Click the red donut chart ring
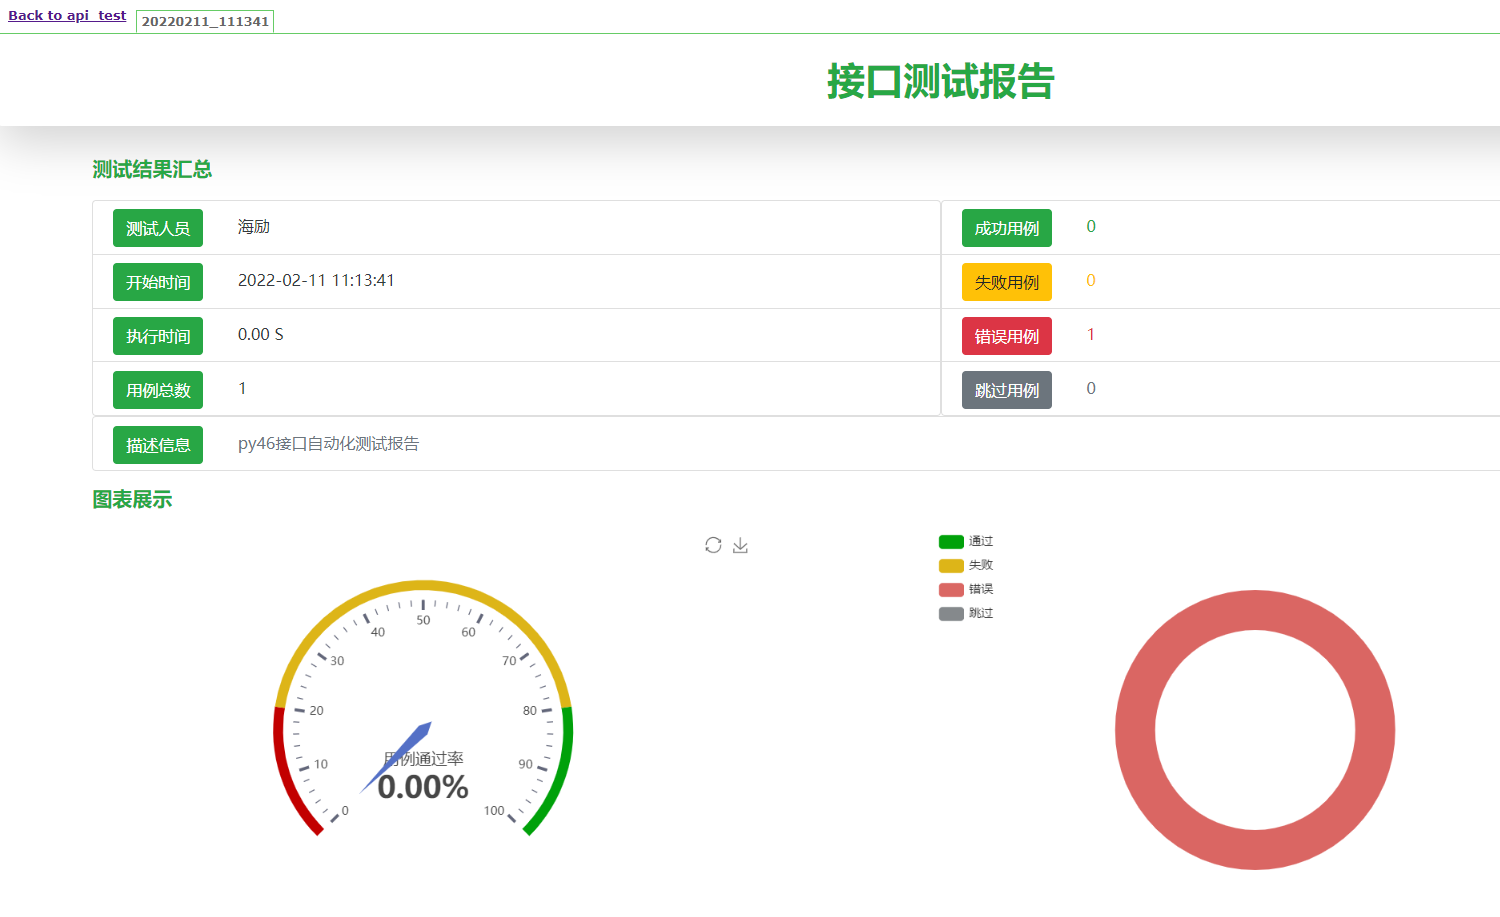 (1255, 610)
